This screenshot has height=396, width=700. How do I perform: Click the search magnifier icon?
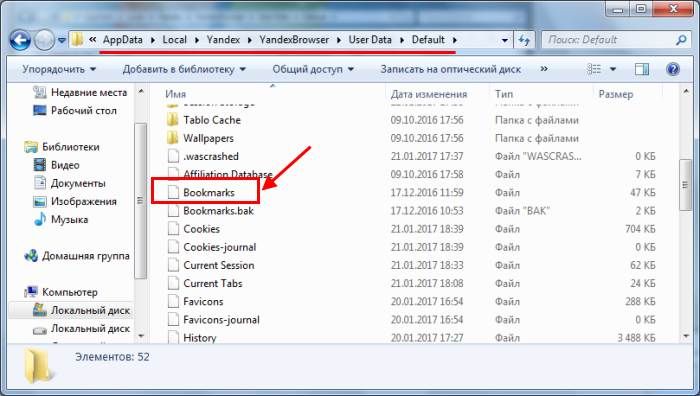tap(681, 40)
